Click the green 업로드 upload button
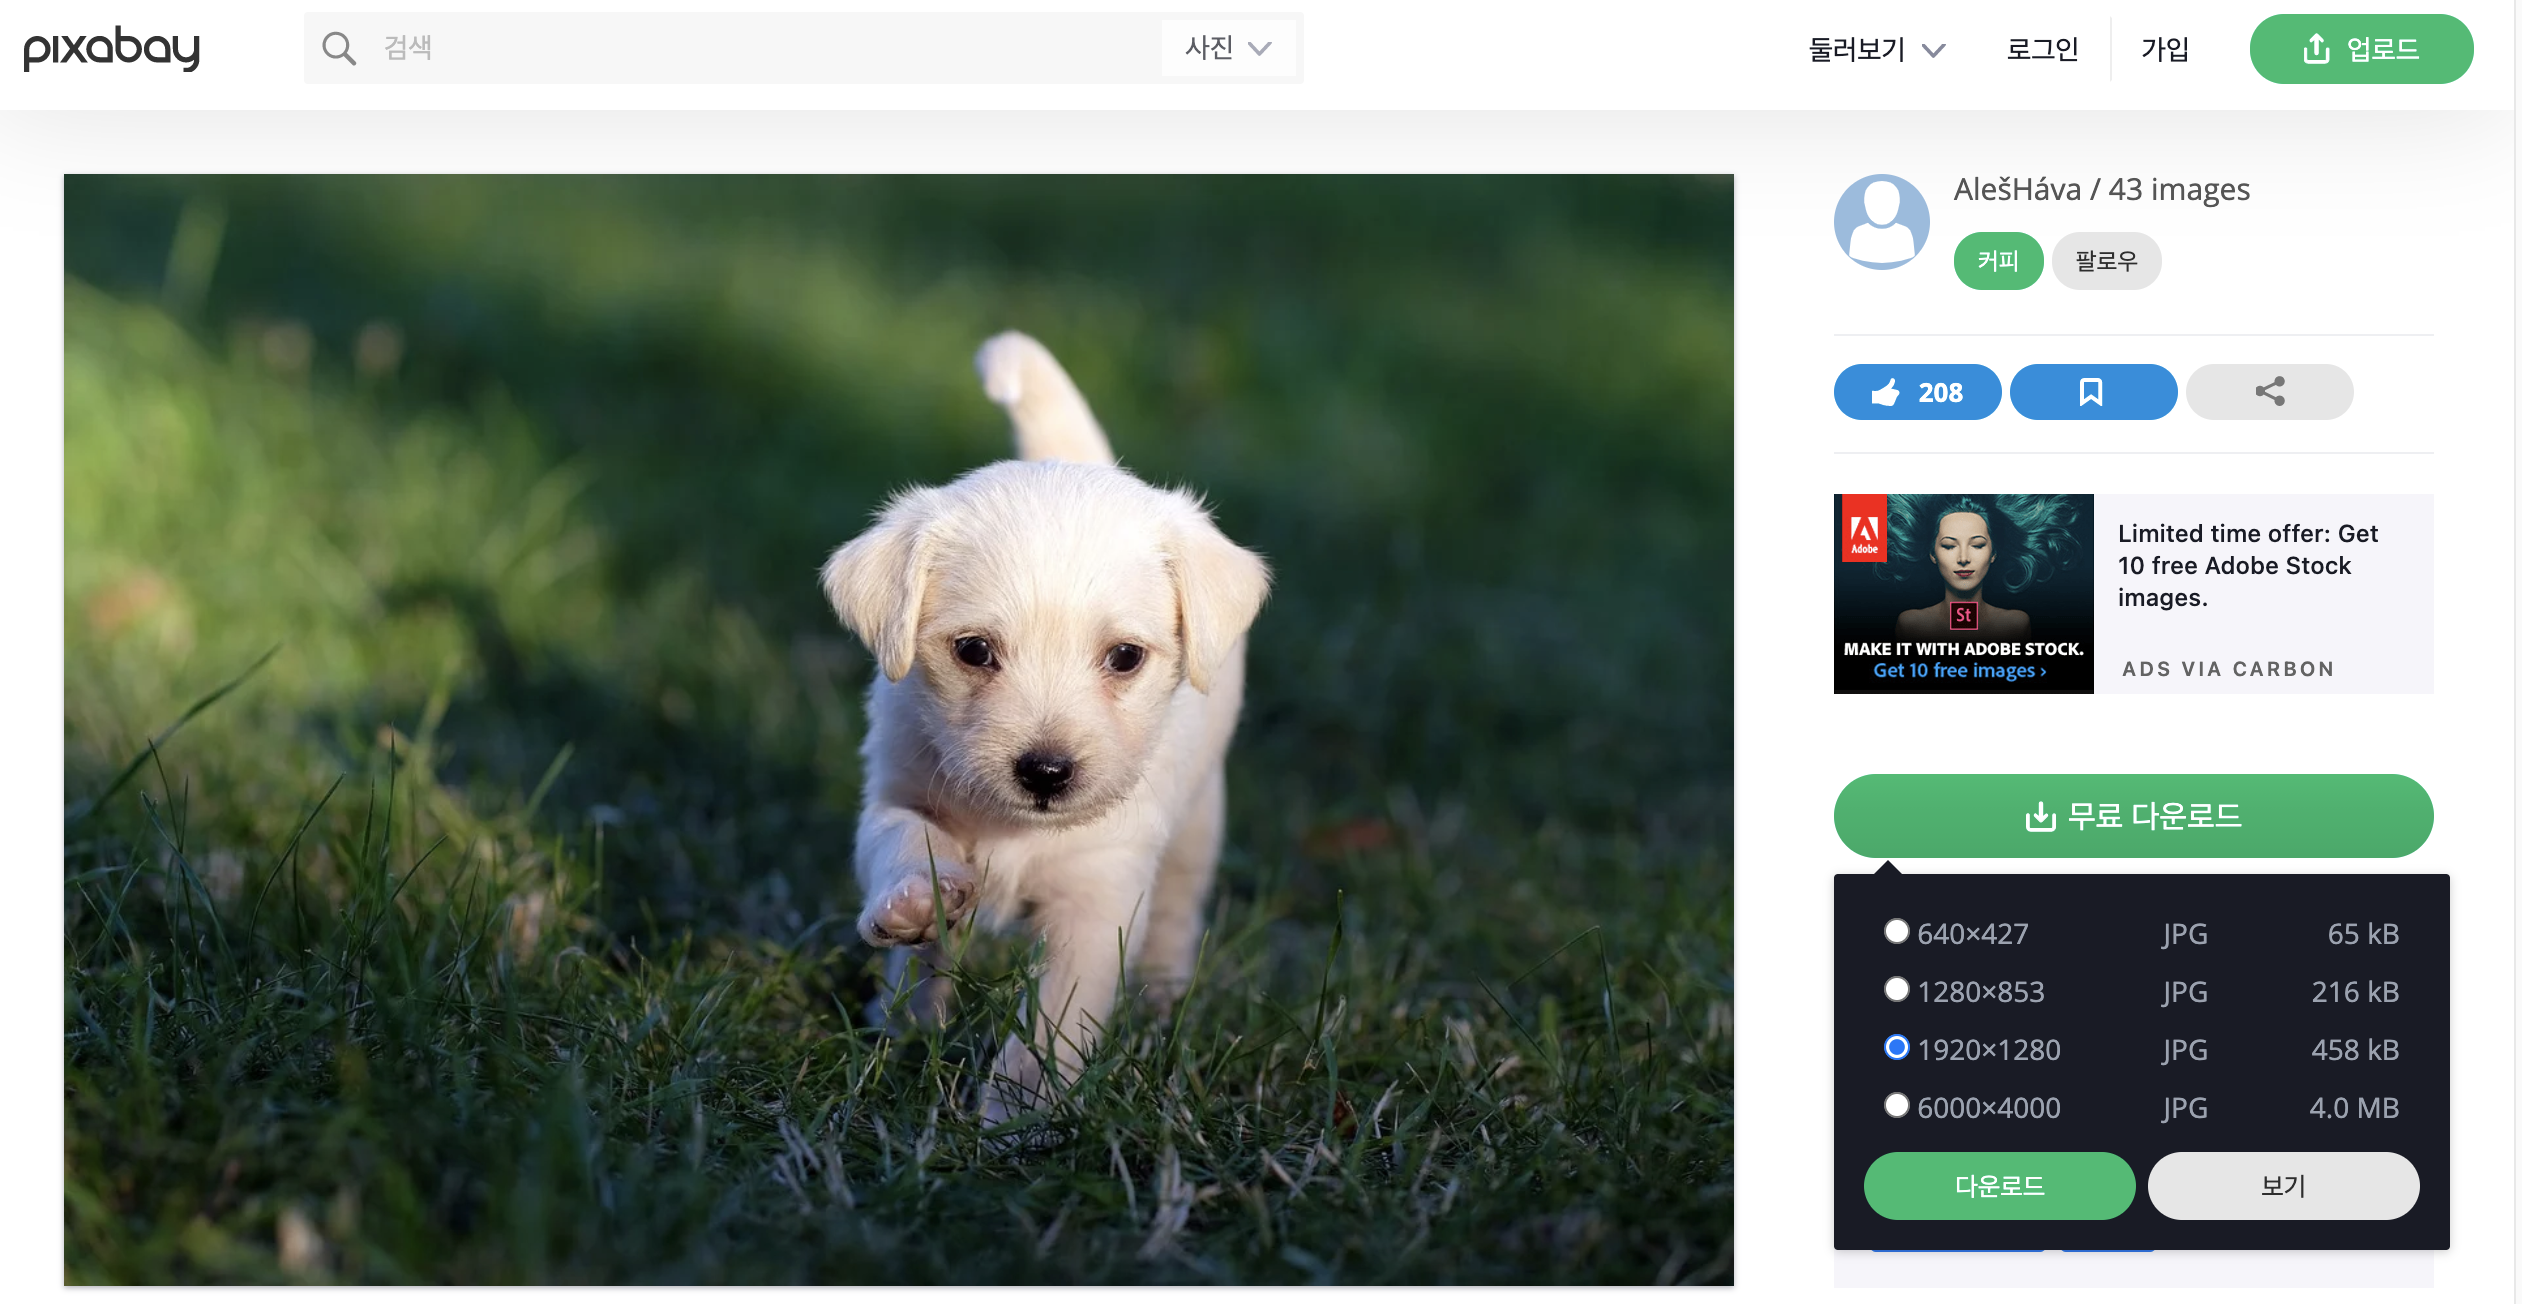Viewport: 2522px width, 1304px height. click(2360, 49)
